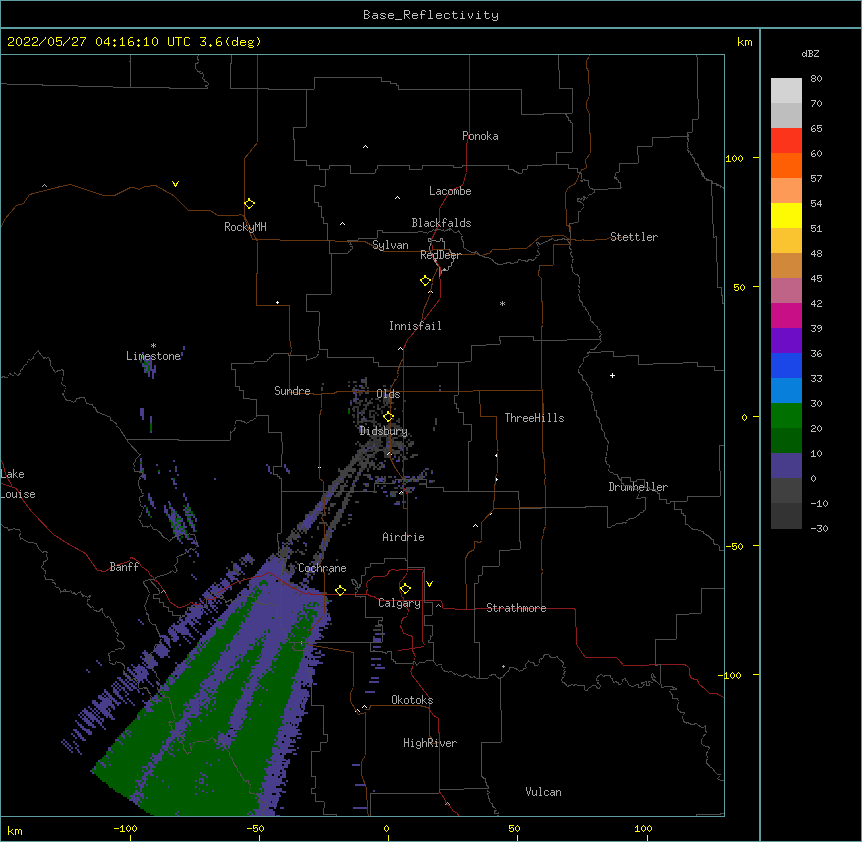Click the Calgary city label

point(399,603)
